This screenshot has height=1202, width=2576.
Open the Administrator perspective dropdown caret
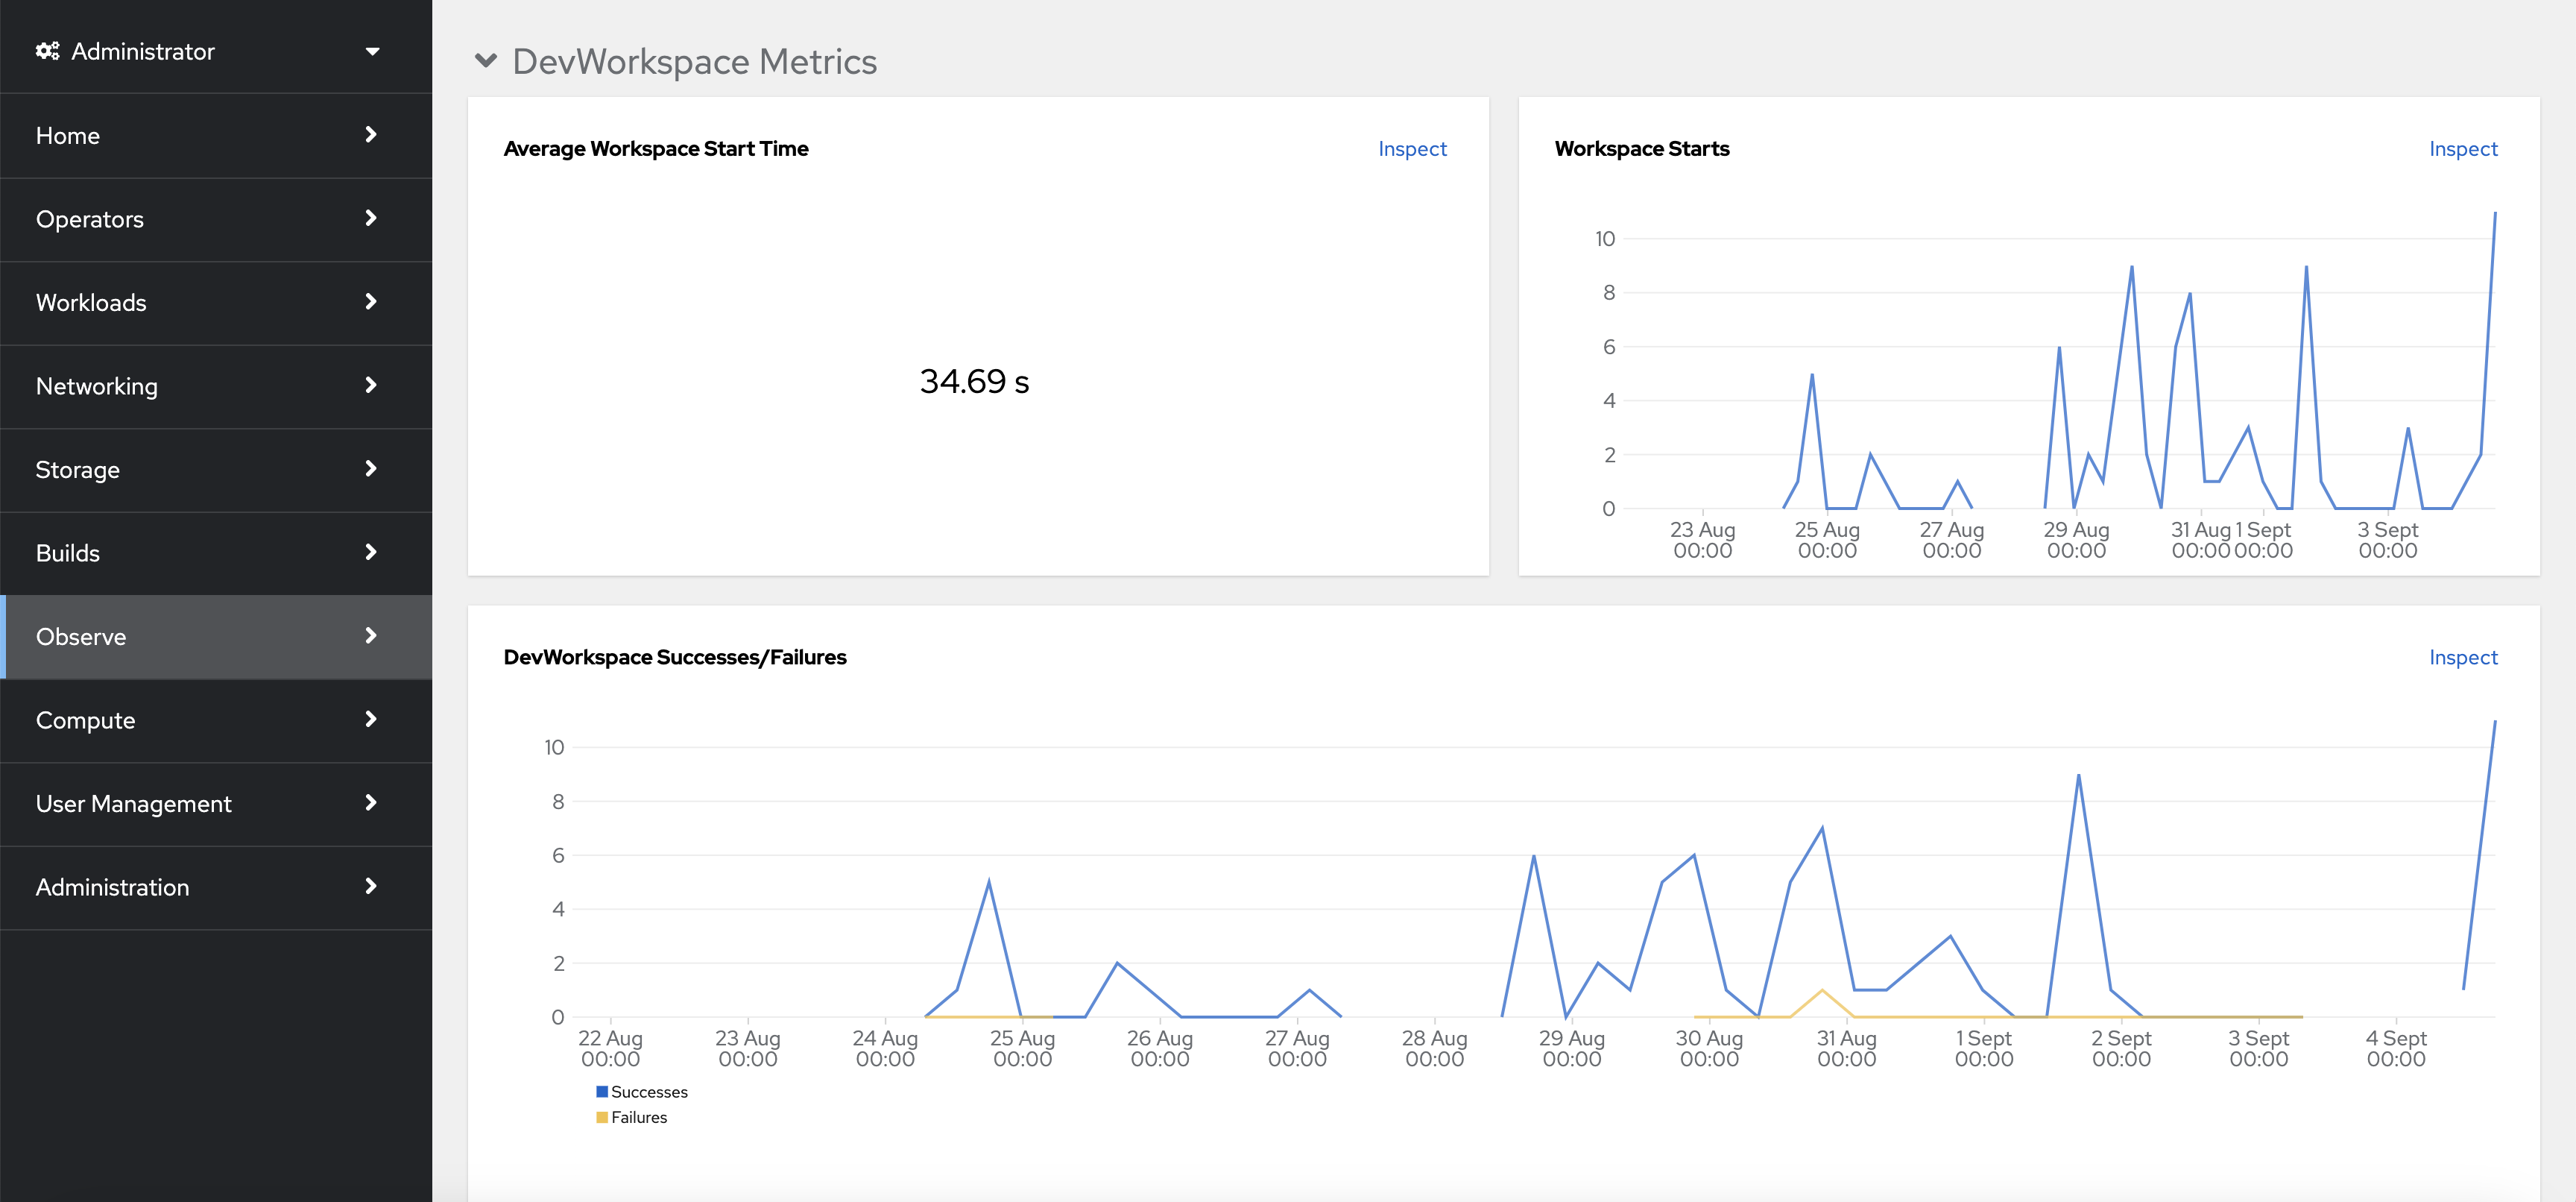pos(372,51)
